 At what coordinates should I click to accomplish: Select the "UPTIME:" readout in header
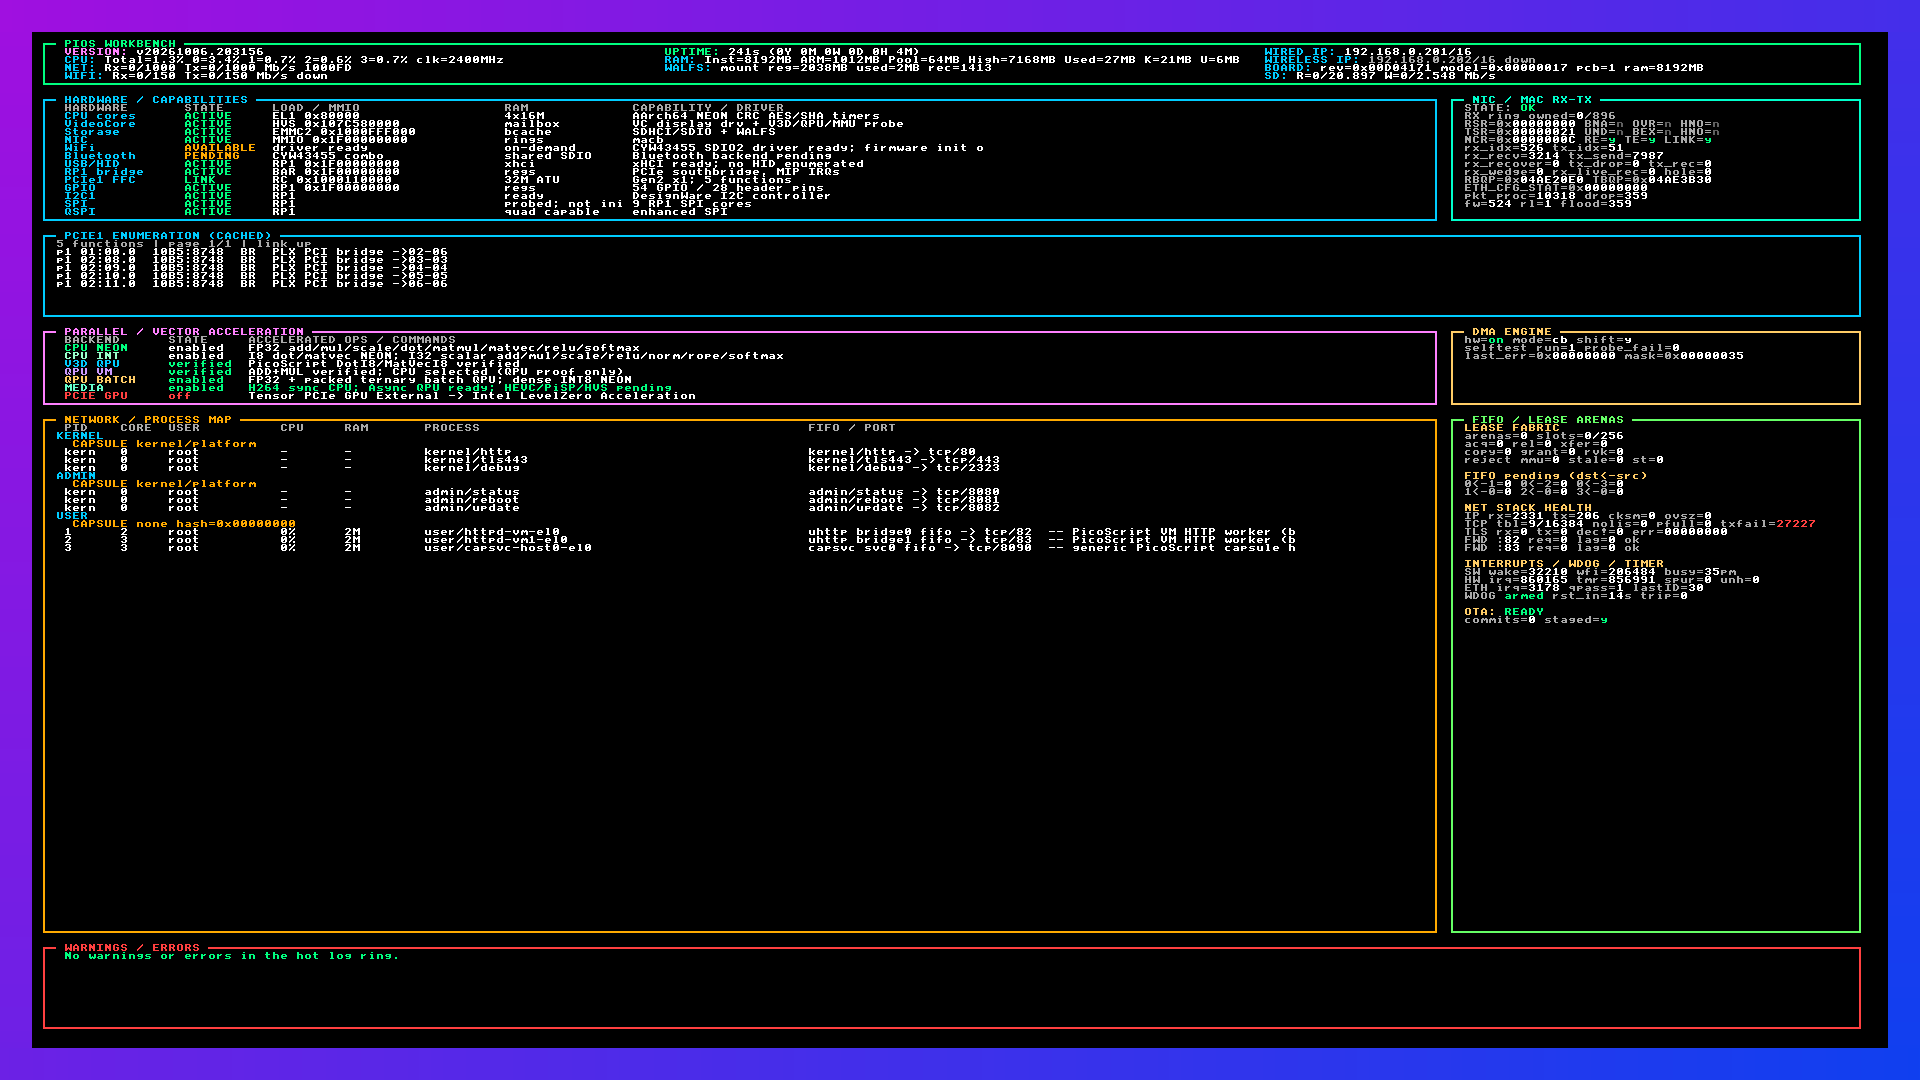(x=792, y=52)
